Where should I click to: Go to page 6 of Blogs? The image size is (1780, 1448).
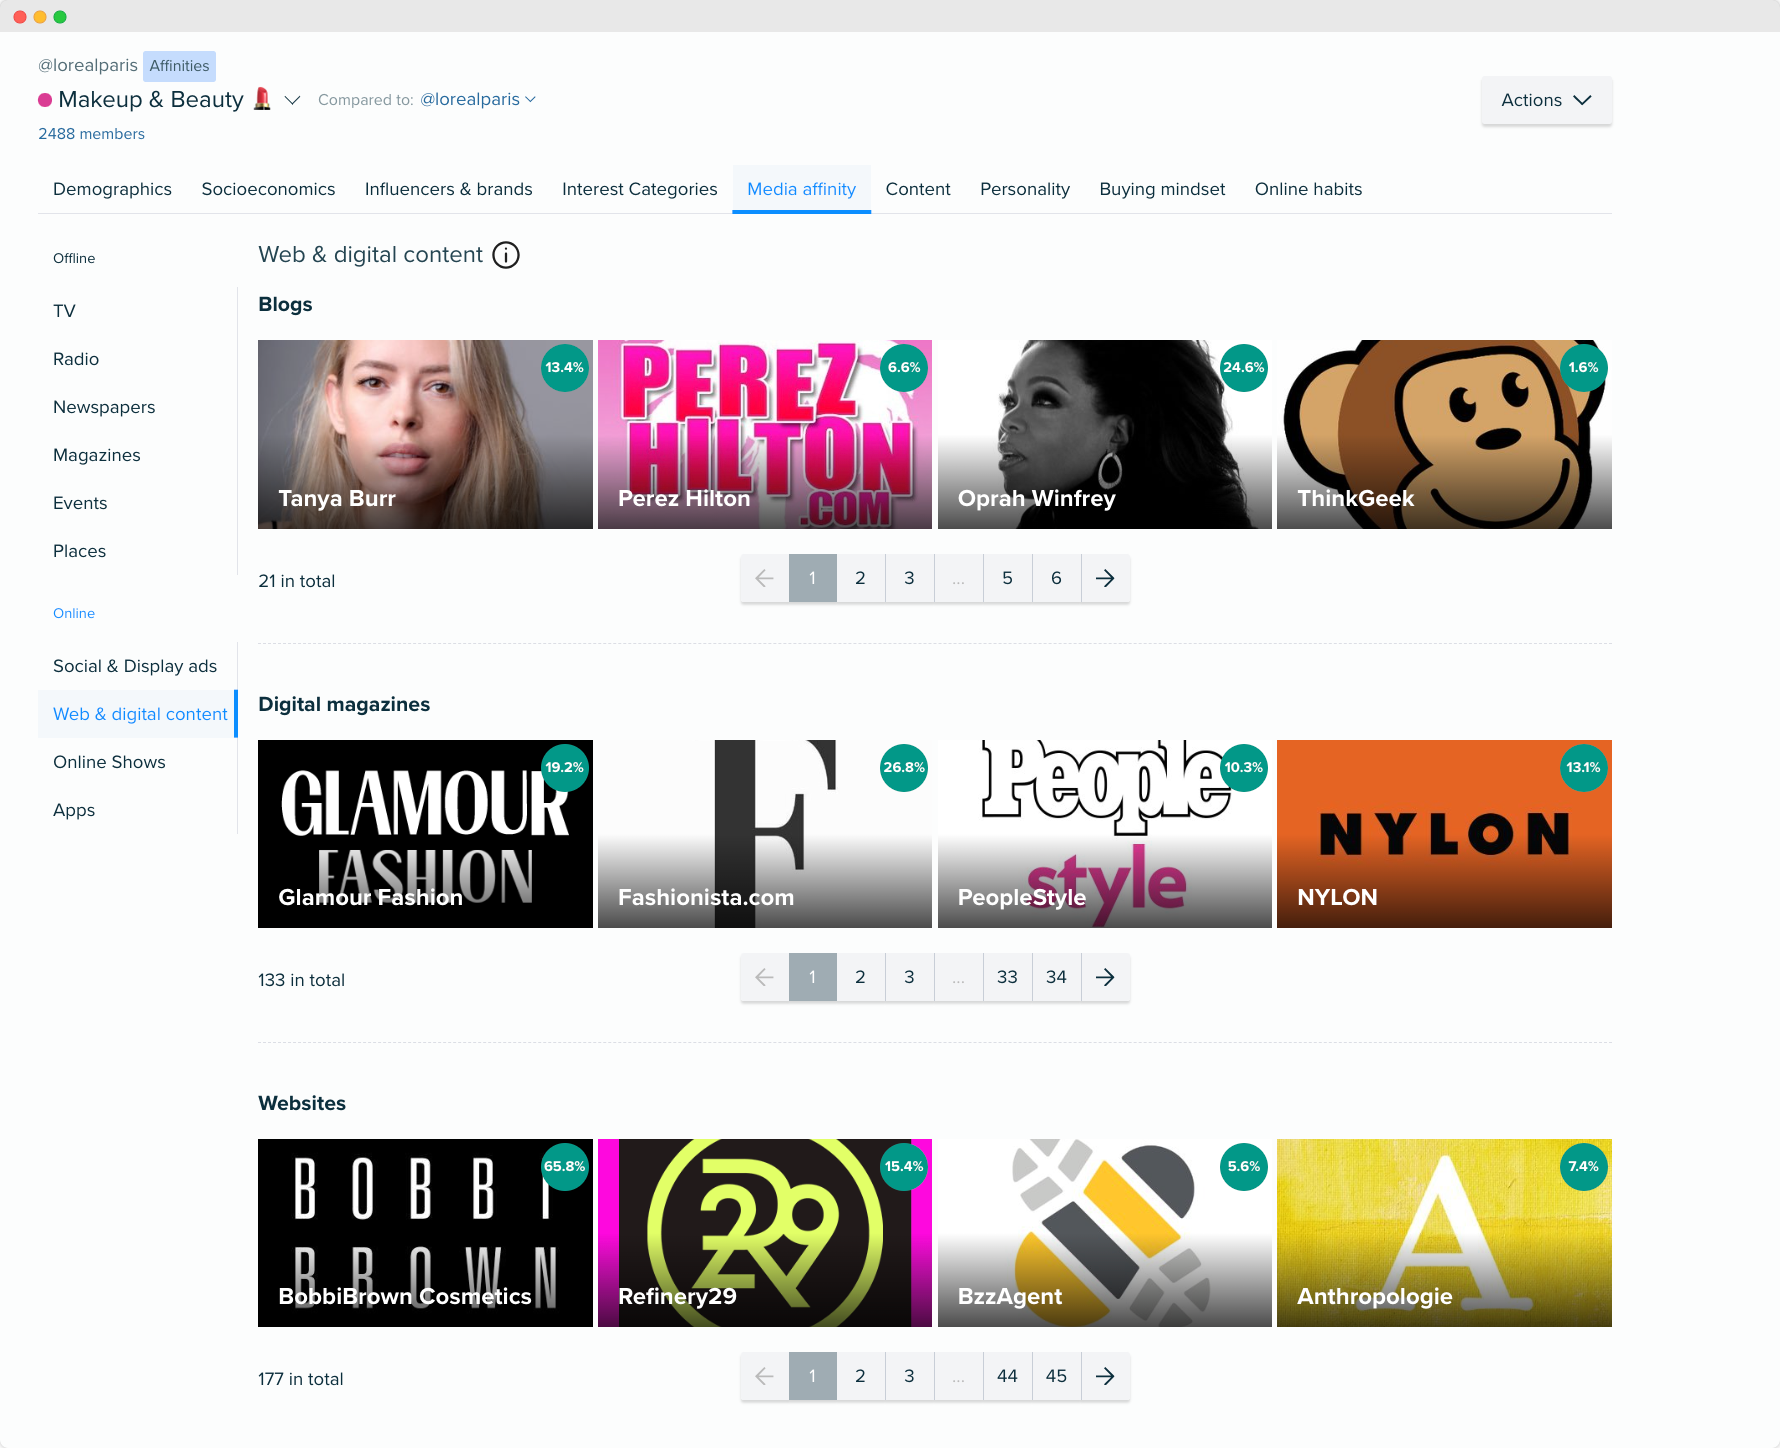1056,578
